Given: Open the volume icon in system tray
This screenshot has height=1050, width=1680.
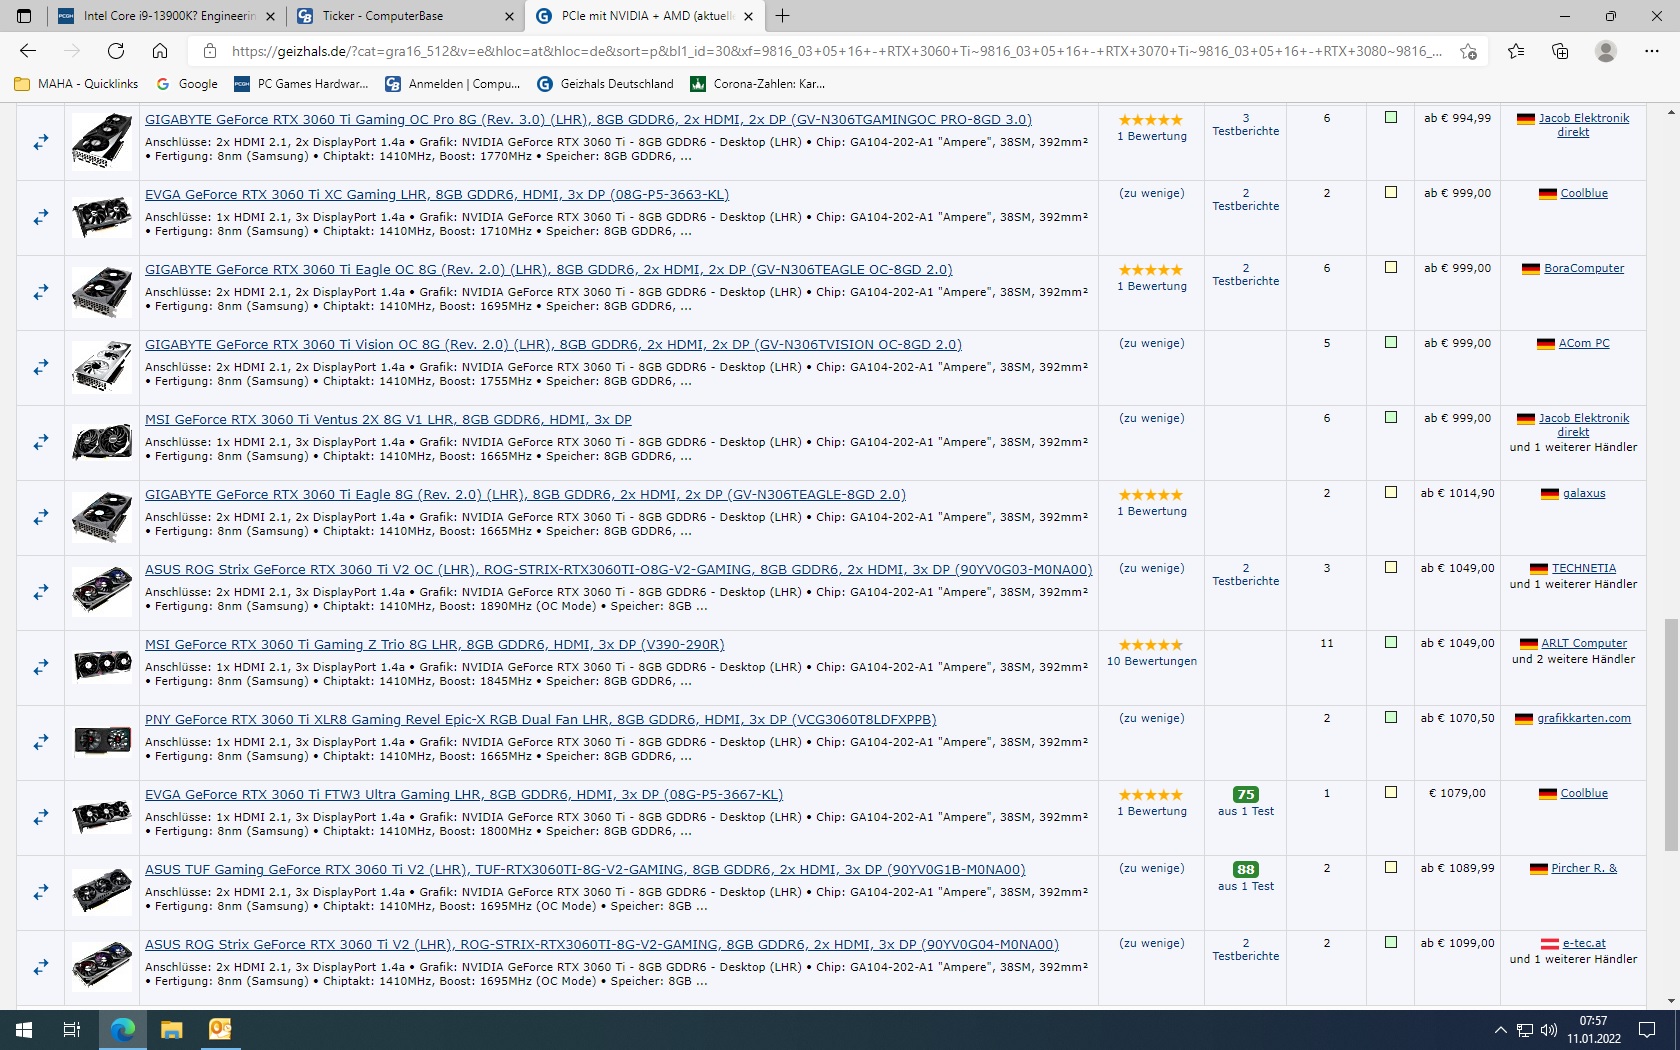Looking at the screenshot, I should [1549, 1030].
